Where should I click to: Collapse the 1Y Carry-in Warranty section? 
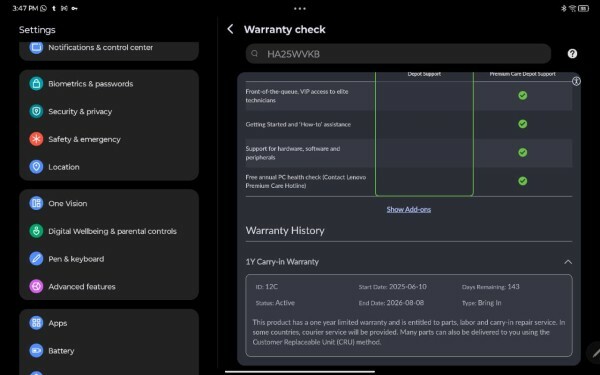click(x=568, y=262)
